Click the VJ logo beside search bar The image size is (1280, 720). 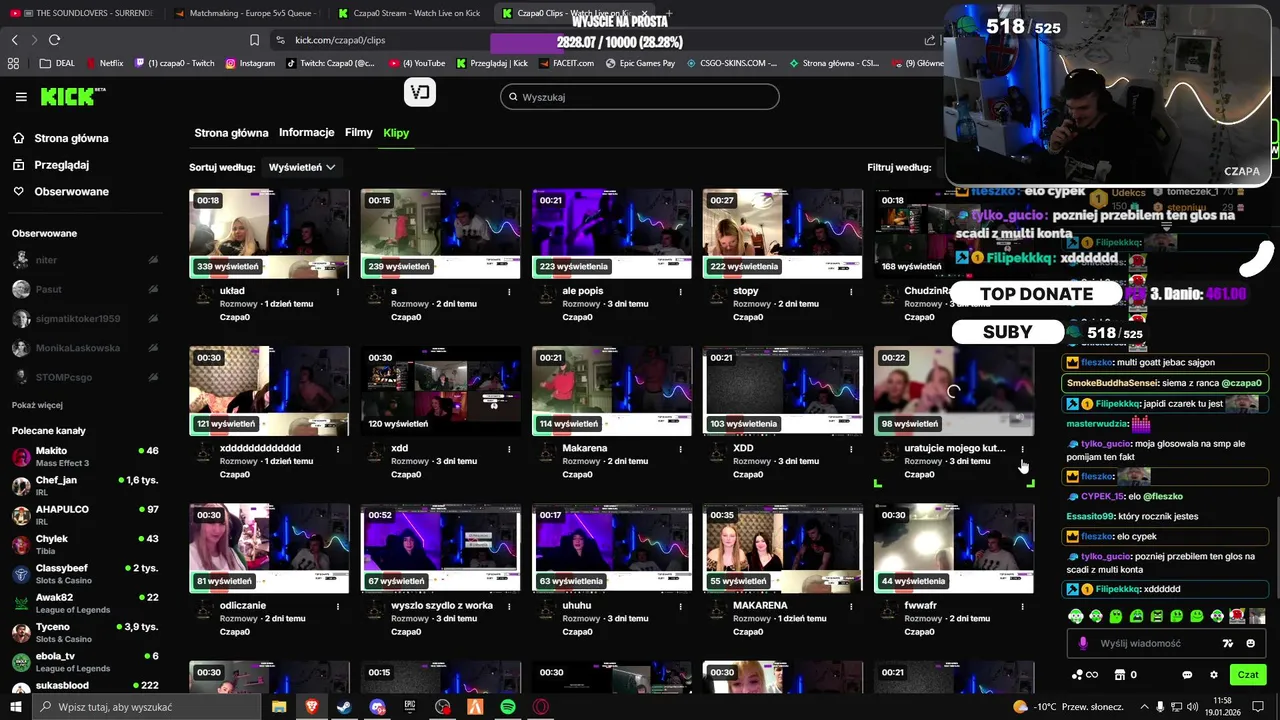(x=420, y=93)
